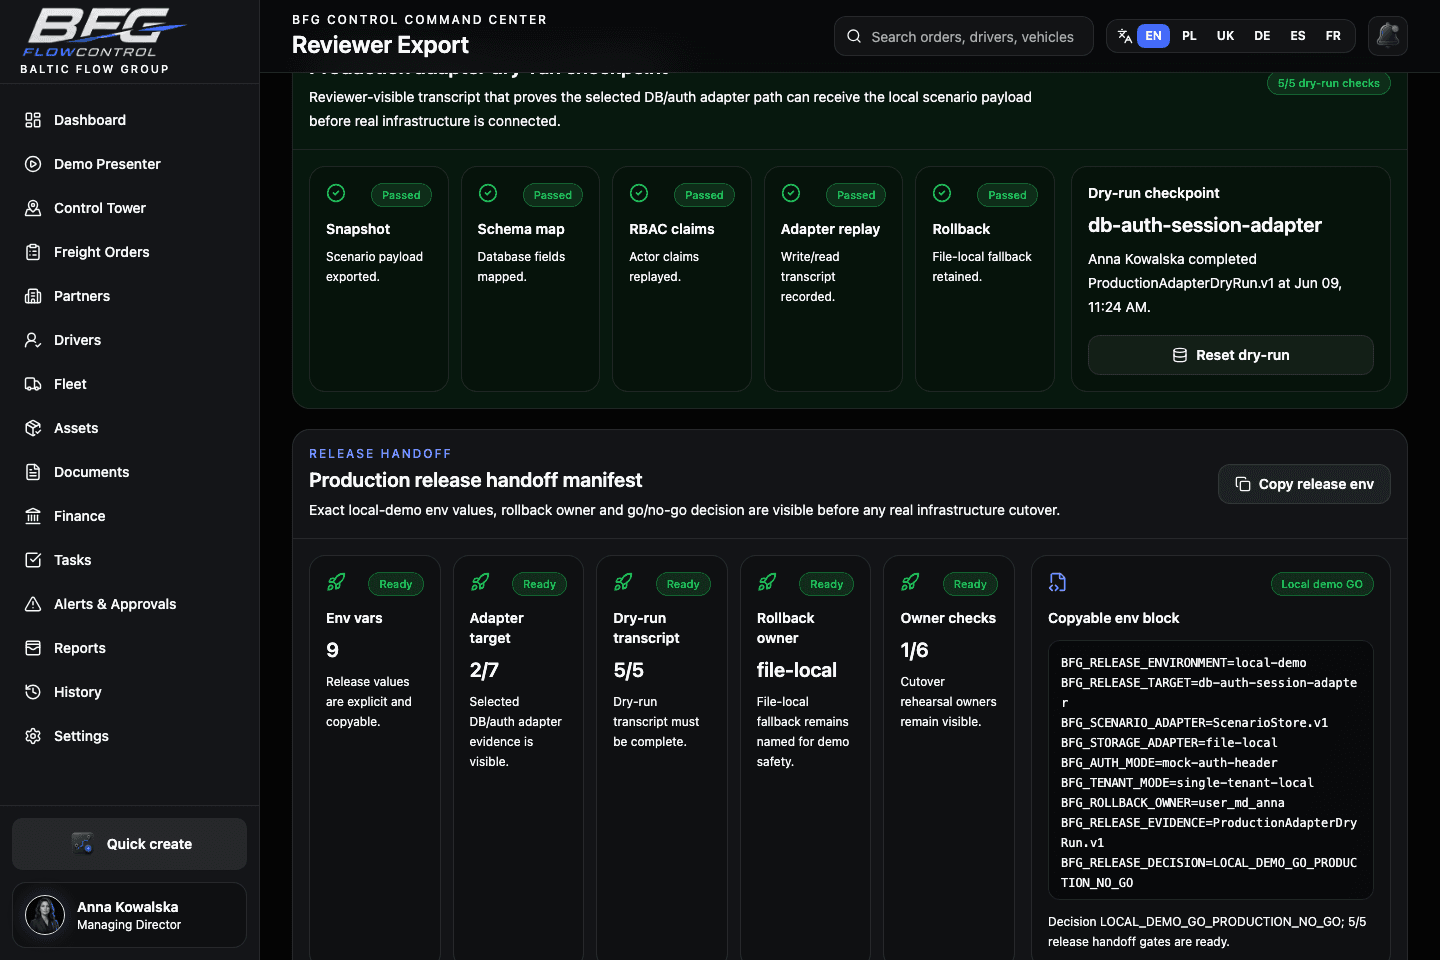Click the Partners building icon
Screen dimensions: 1440x960
[33, 296]
